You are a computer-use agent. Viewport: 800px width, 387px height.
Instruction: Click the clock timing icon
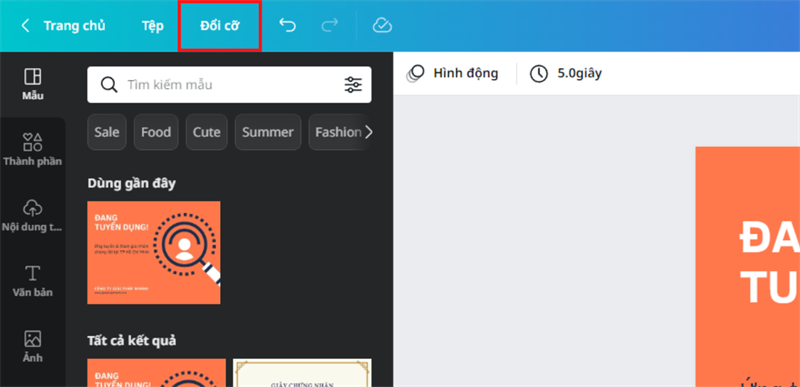tap(539, 73)
